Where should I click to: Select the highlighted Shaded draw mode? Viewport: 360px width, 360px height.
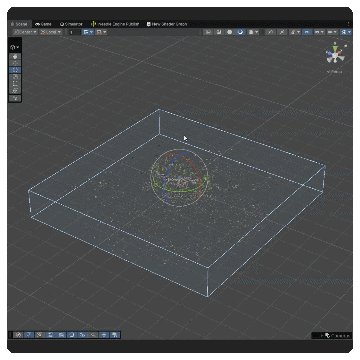240,32
